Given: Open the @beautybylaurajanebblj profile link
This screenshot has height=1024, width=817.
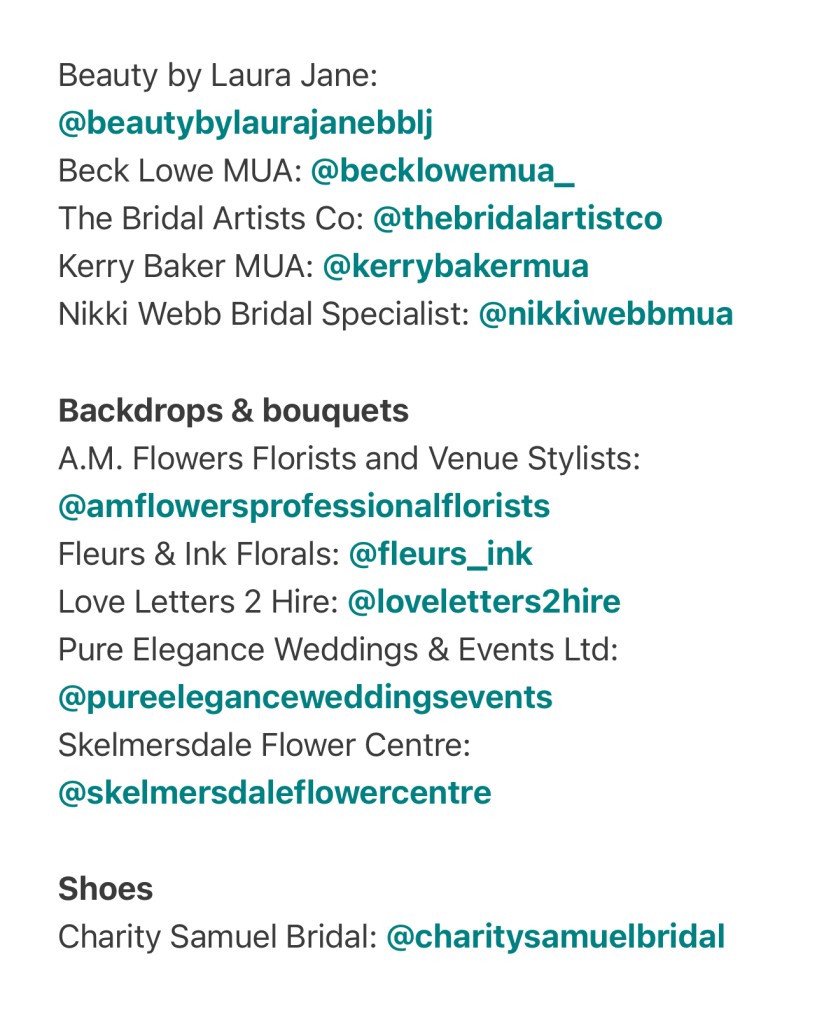Looking at the screenshot, I should [245, 123].
